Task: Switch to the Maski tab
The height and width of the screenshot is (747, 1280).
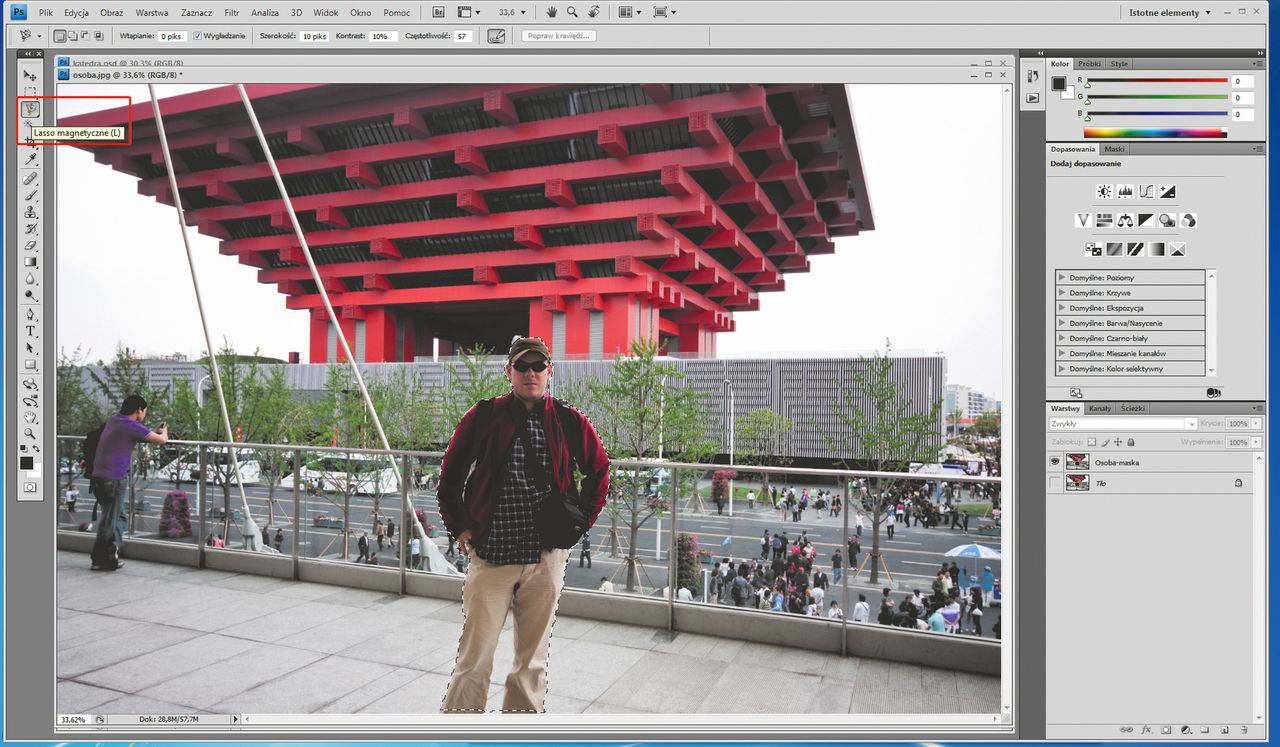Action: point(1114,149)
